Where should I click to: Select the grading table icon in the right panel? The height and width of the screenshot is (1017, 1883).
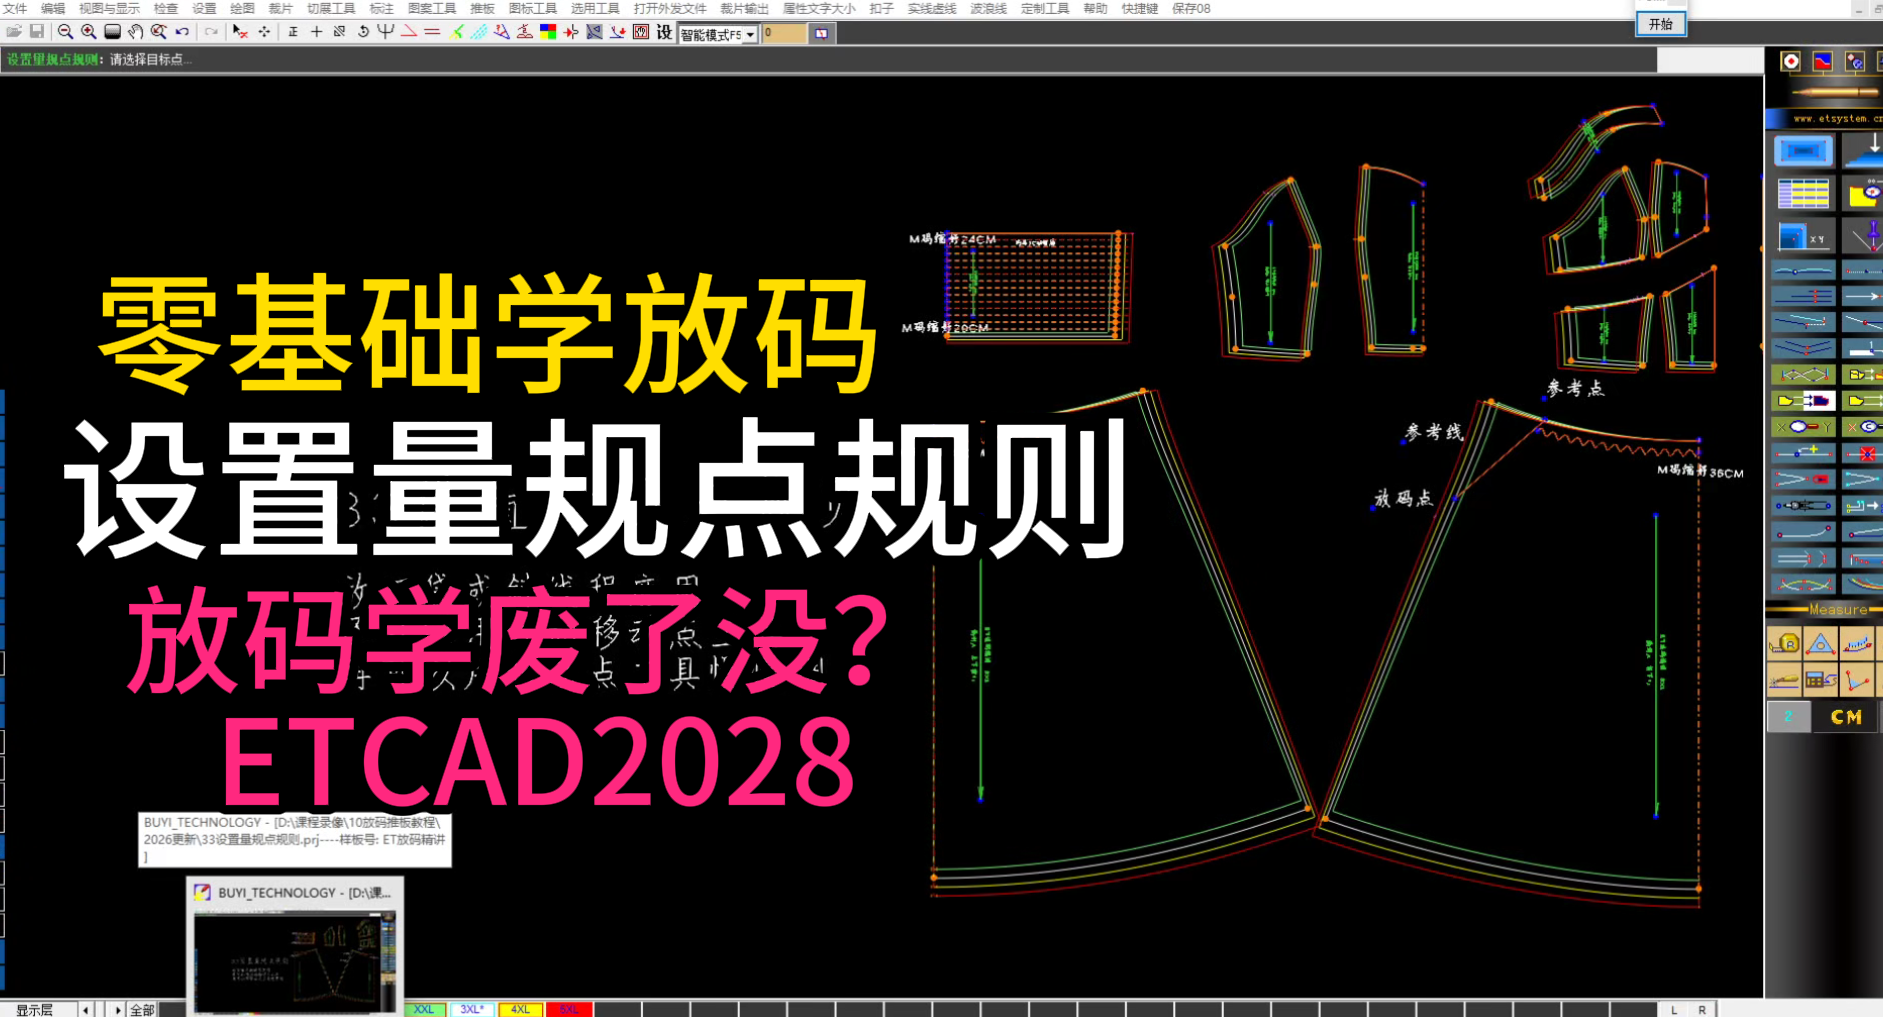pyautogui.click(x=1804, y=193)
